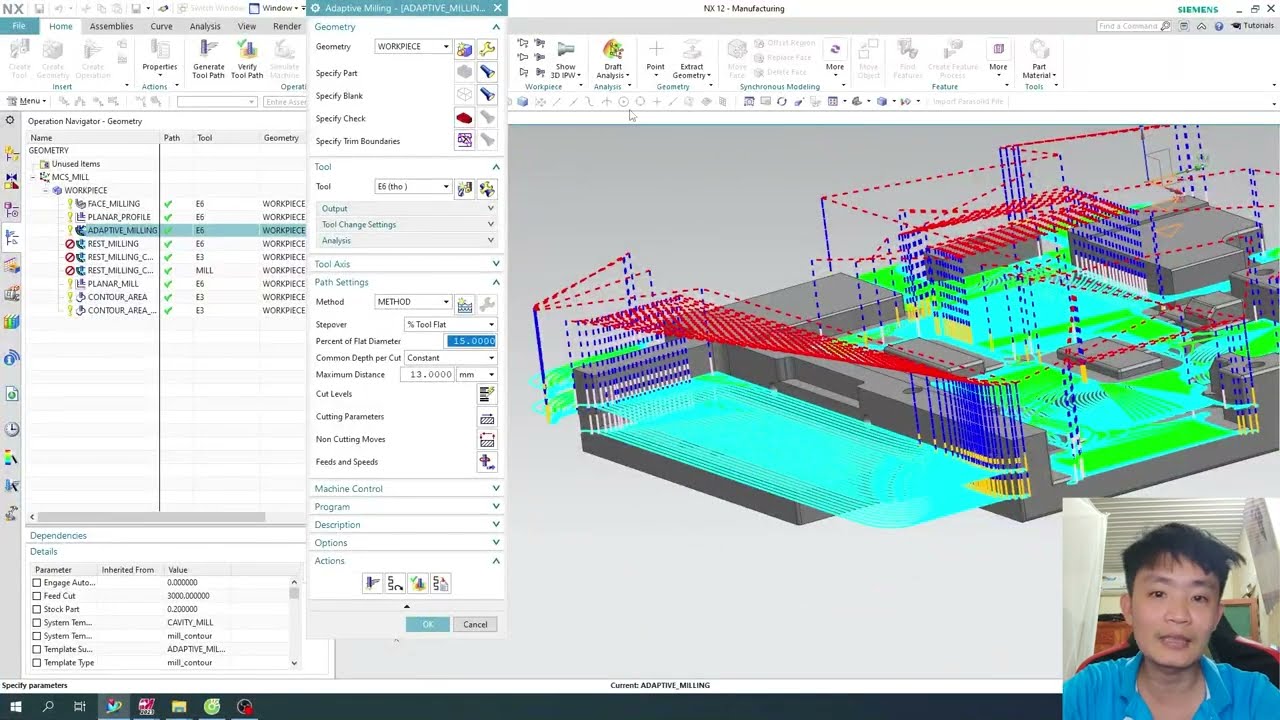Click the Generate Tool Path icon

click(x=208, y=59)
